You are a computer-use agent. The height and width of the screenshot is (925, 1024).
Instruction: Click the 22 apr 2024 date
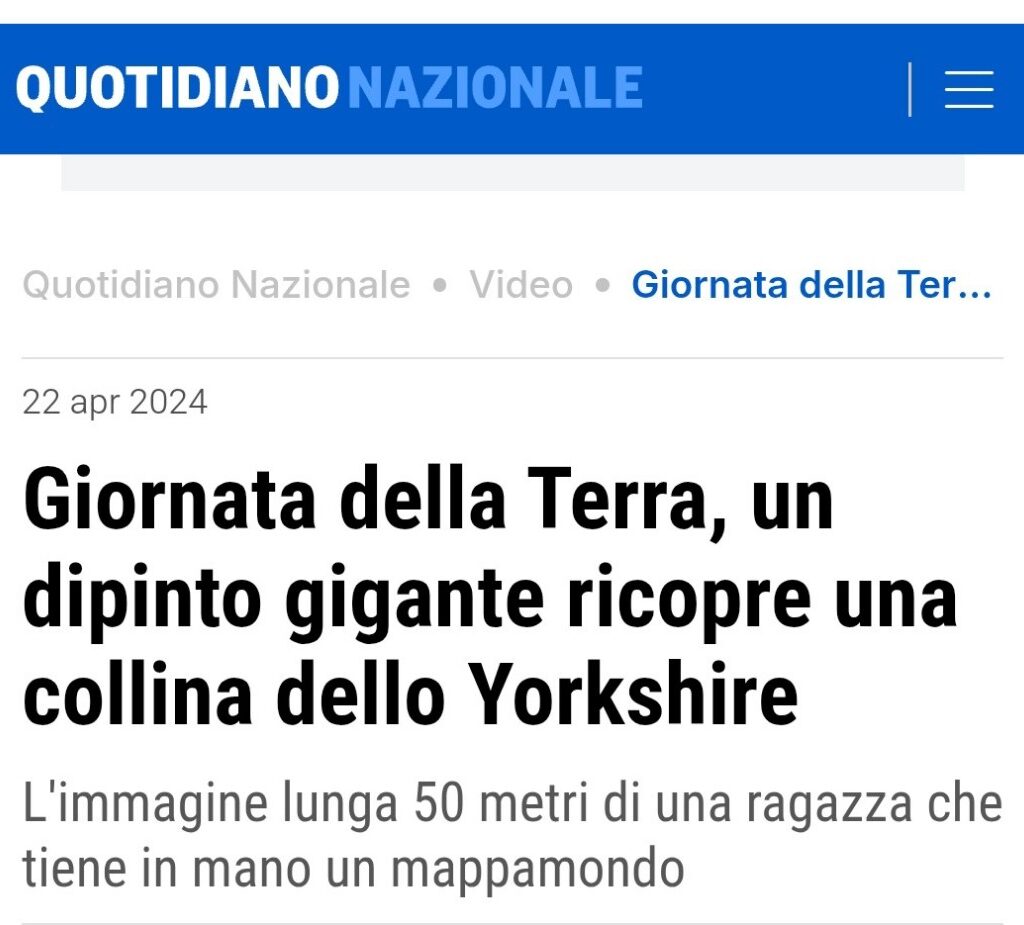point(115,402)
